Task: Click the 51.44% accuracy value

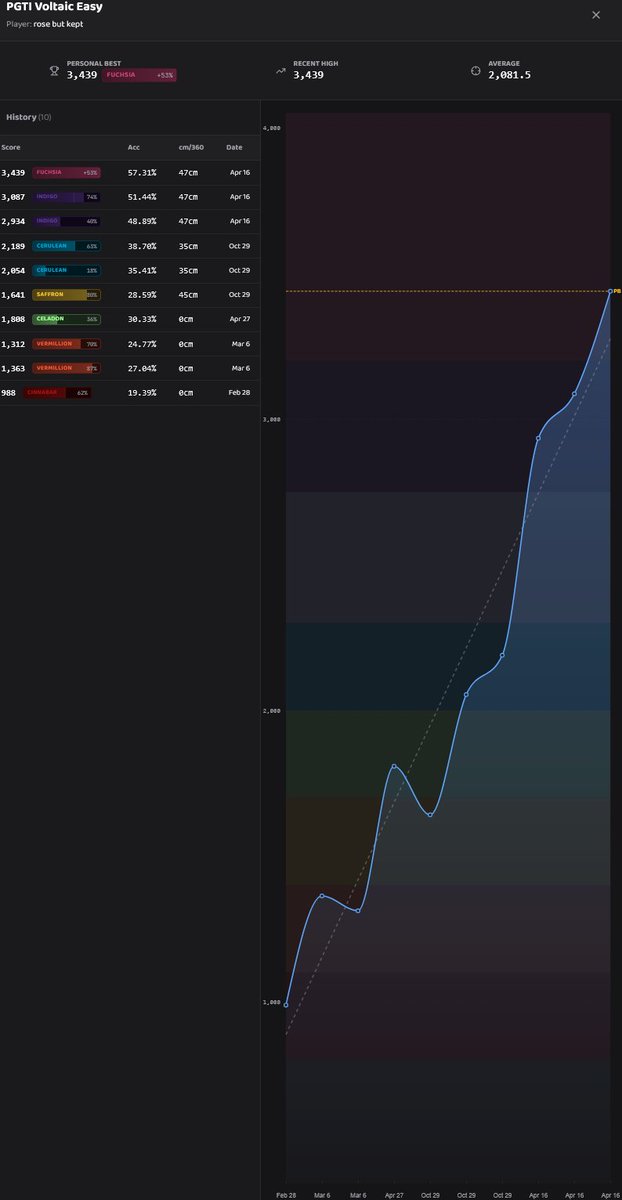Action: 142,197
